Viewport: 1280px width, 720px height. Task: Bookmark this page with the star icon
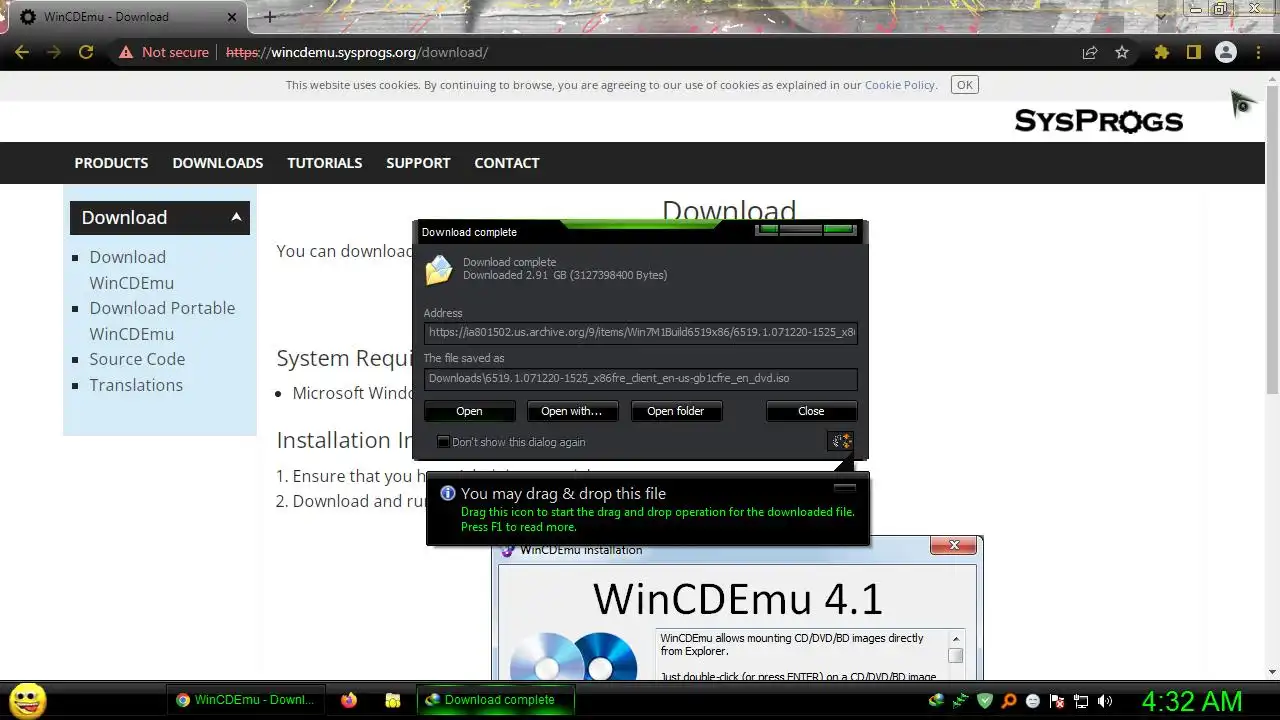[x=1122, y=52]
